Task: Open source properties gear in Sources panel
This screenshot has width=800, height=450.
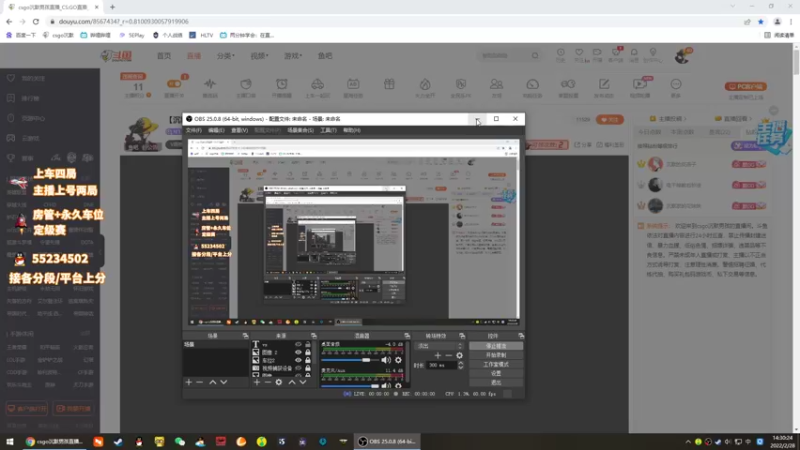Action: 279,382
